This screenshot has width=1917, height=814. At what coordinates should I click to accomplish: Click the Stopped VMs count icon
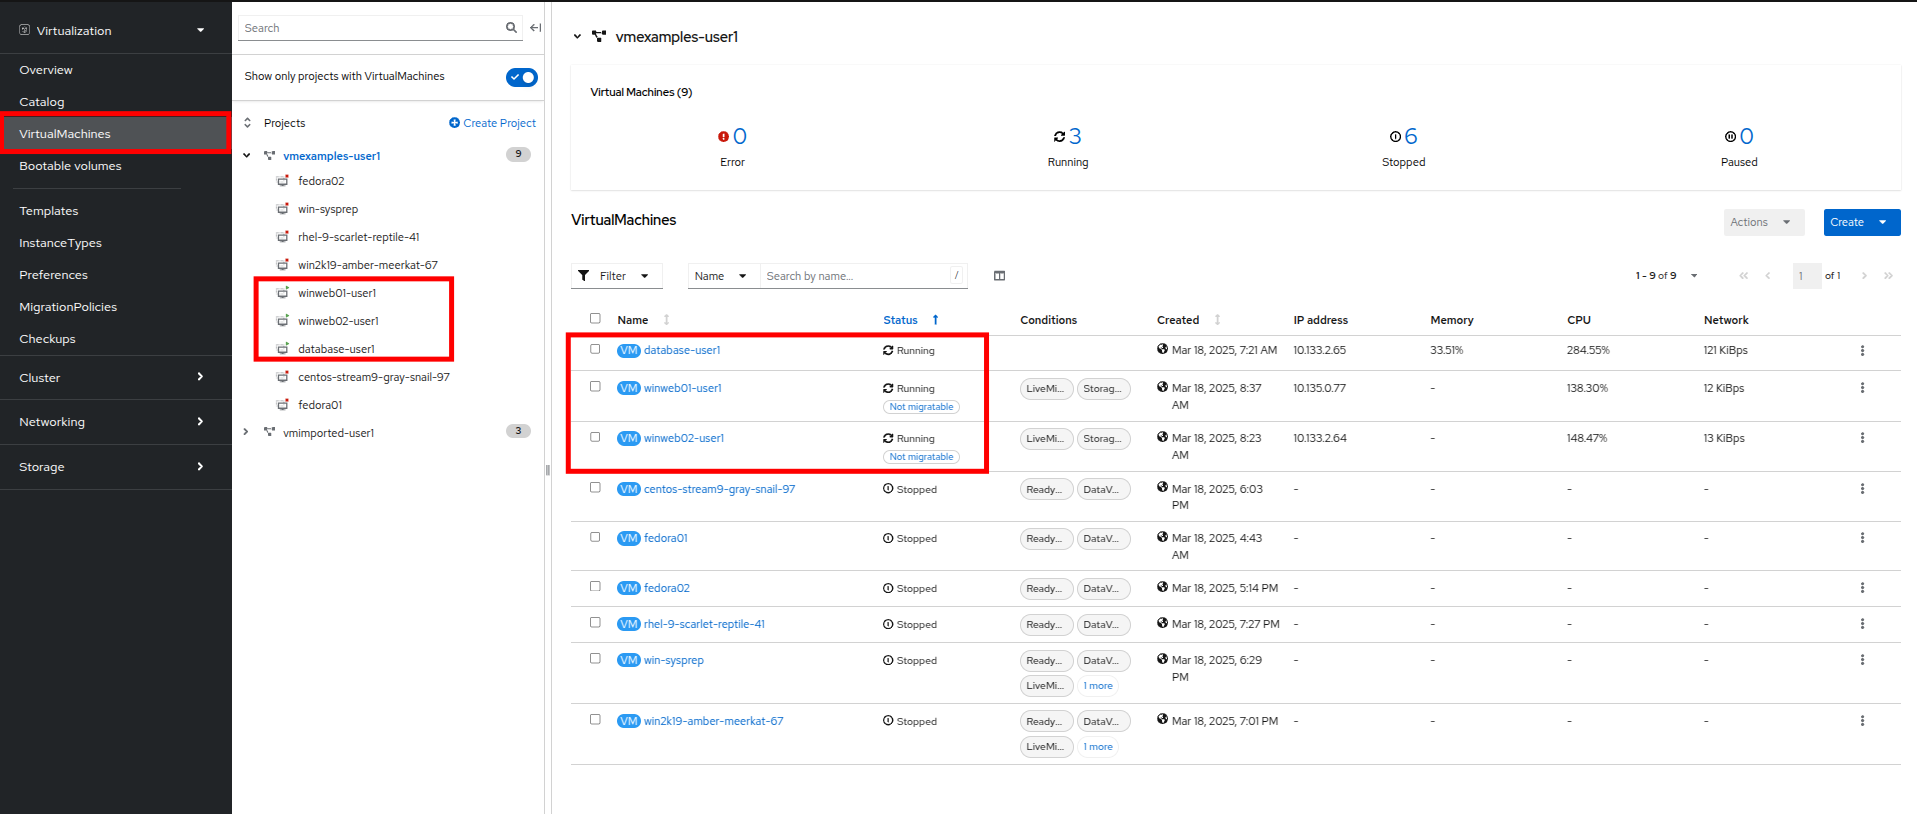click(1395, 137)
